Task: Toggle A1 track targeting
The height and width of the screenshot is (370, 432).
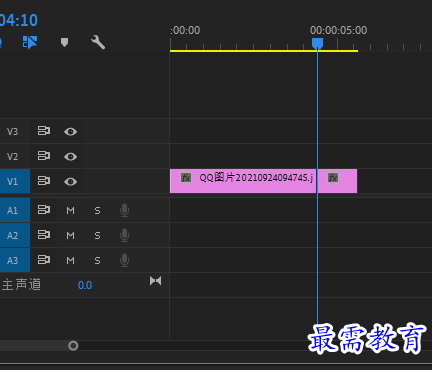Action: click(15, 210)
